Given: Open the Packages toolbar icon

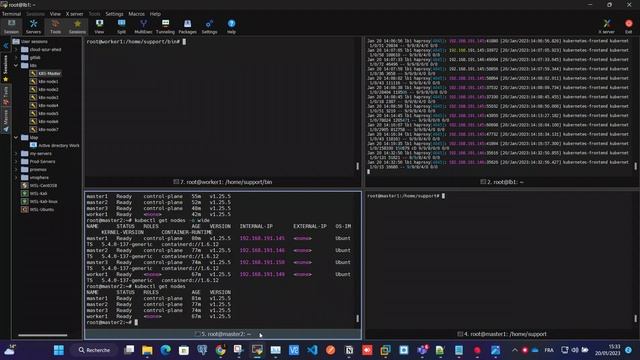Looking at the screenshot, I should (x=187, y=26).
